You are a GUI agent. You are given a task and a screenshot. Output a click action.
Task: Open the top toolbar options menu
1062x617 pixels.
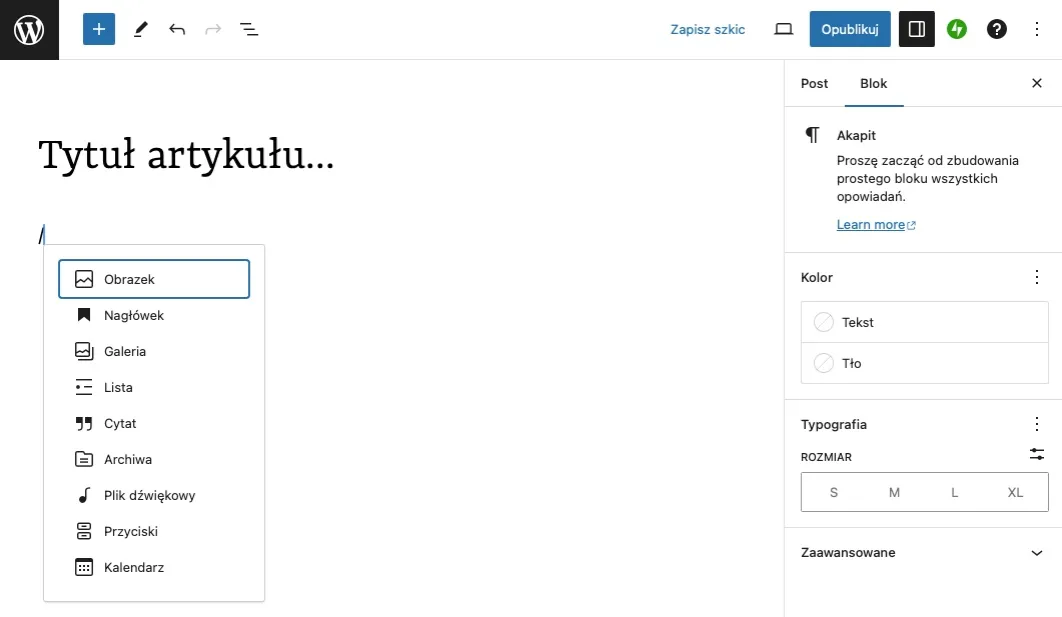(1036, 29)
